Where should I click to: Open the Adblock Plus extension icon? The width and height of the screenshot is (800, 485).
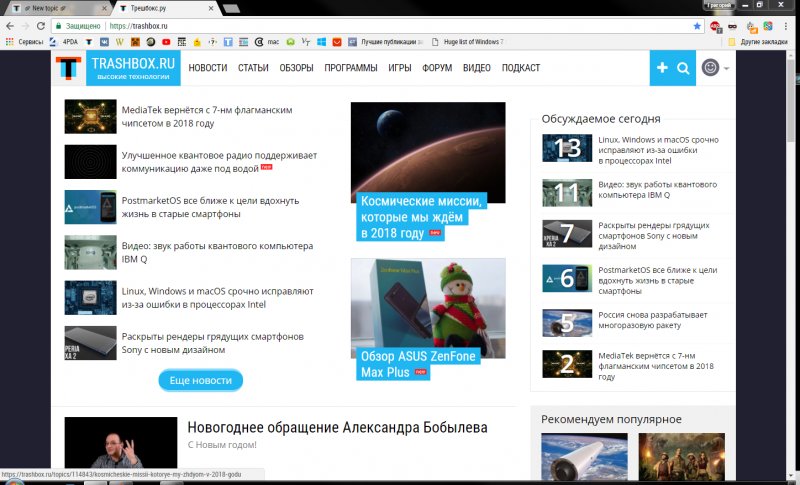tap(715, 26)
